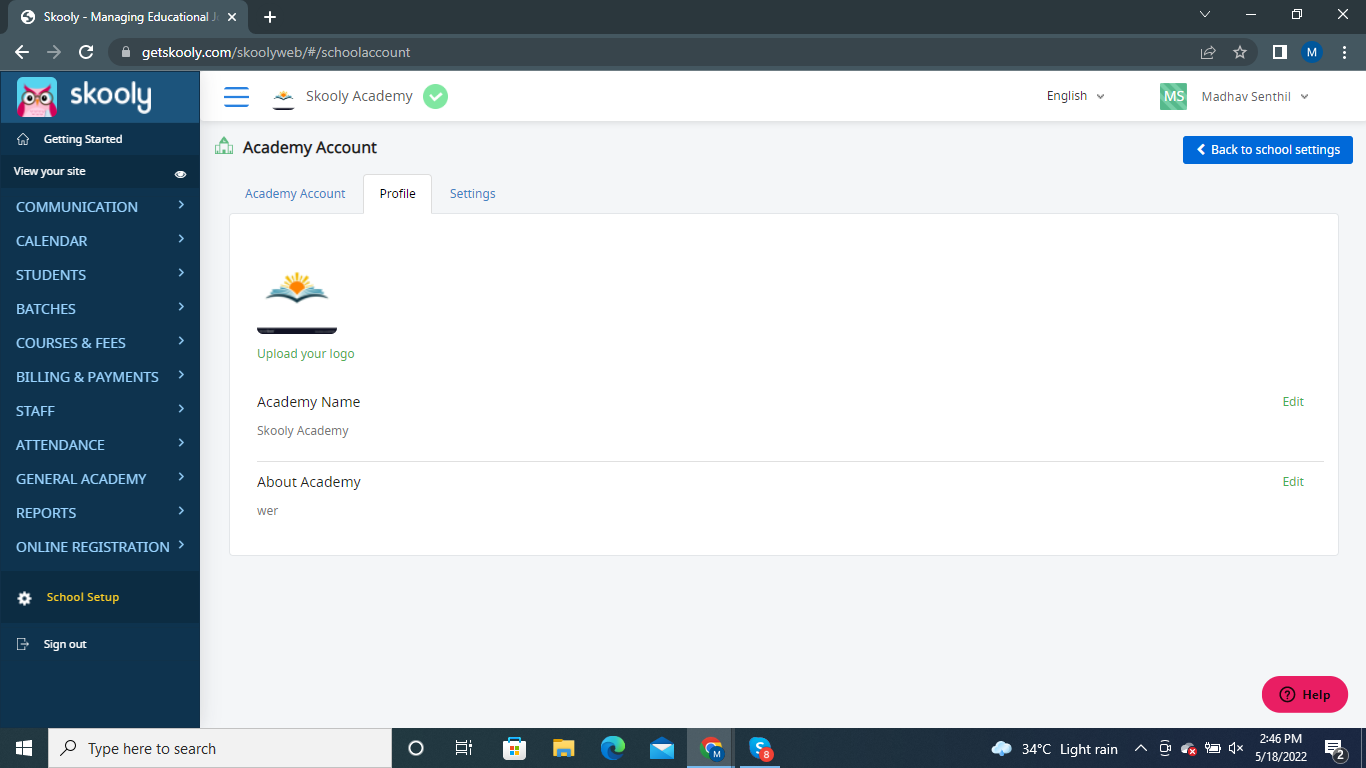Select the Profile tab
Image resolution: width=1366 pixels, height=768 pixels.
coord(397,194)
